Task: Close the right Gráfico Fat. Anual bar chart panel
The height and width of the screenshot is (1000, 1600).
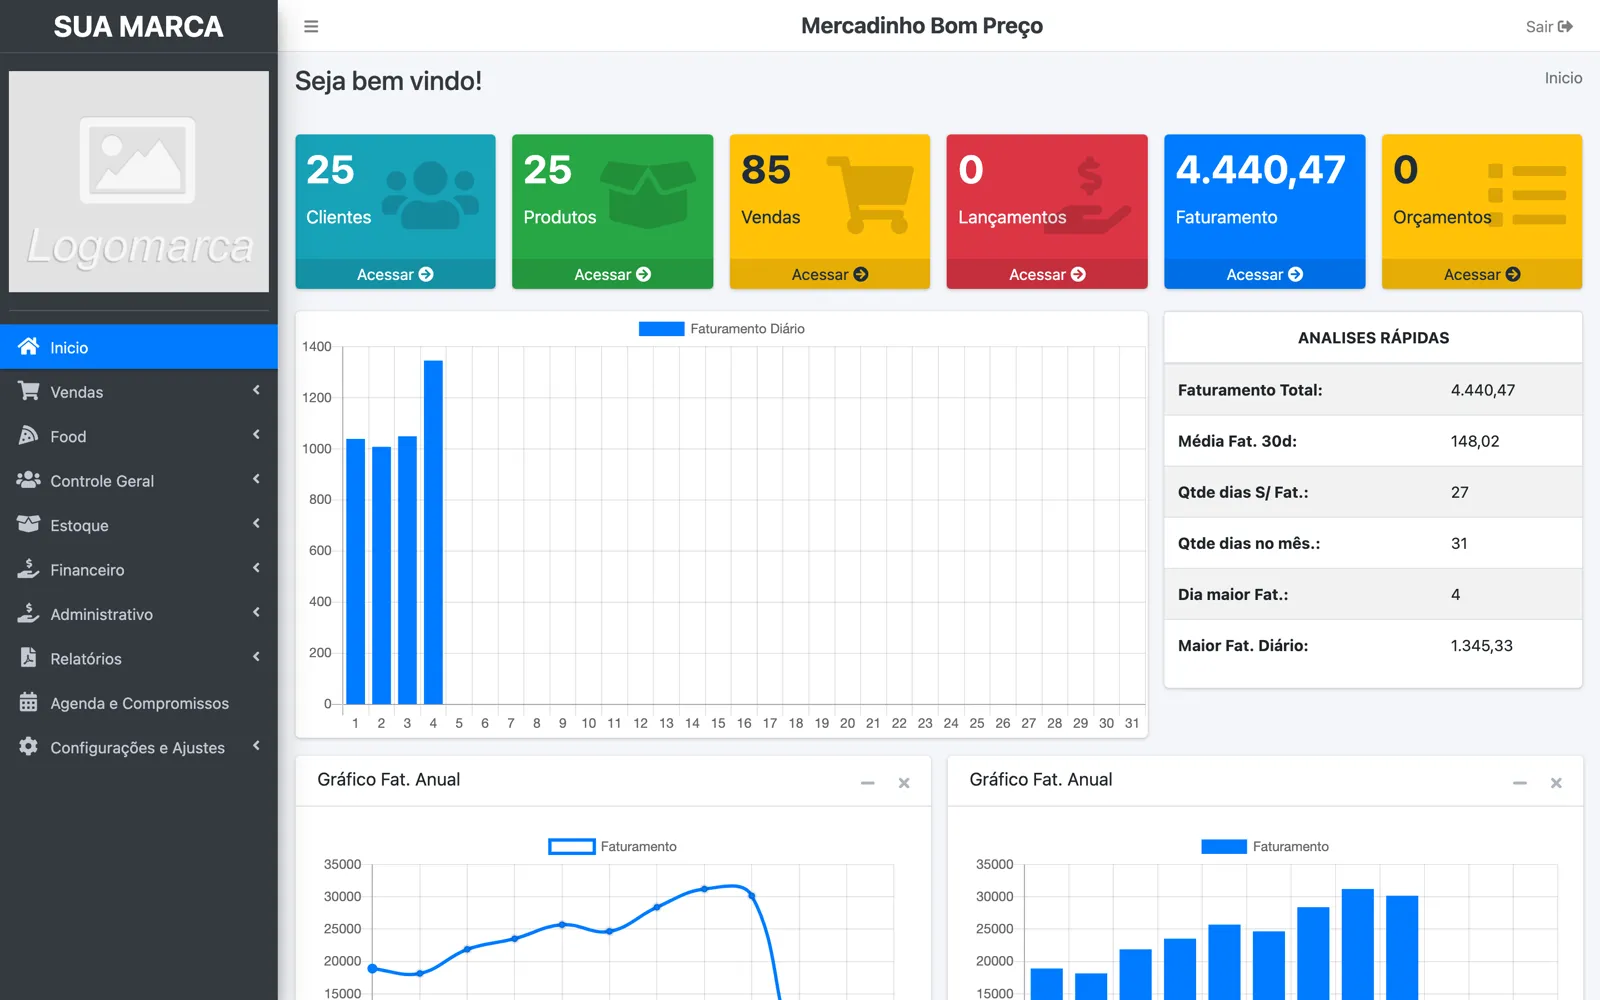Action: tap(1556, 783)
